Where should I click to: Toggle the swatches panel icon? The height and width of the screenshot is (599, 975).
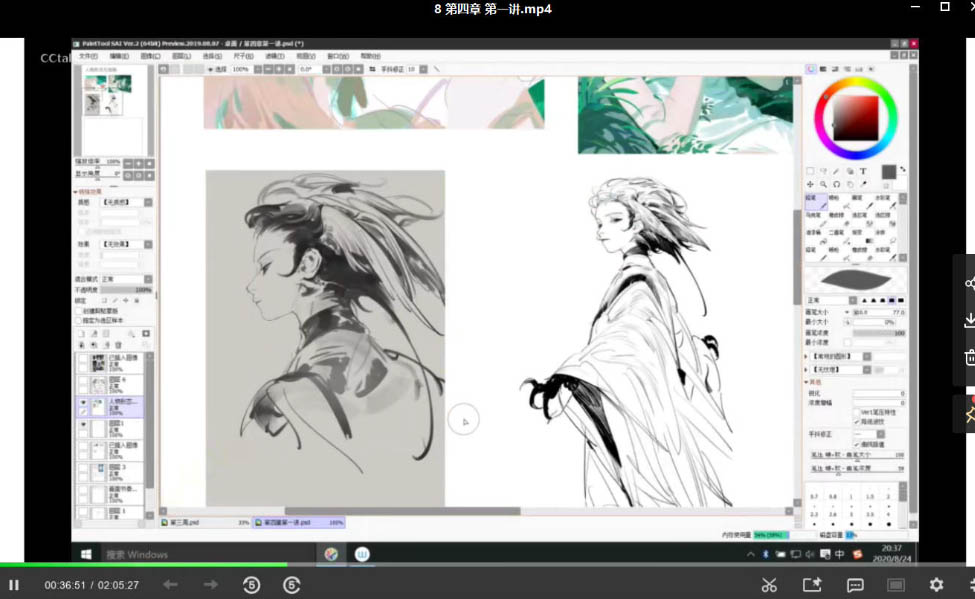859,69
